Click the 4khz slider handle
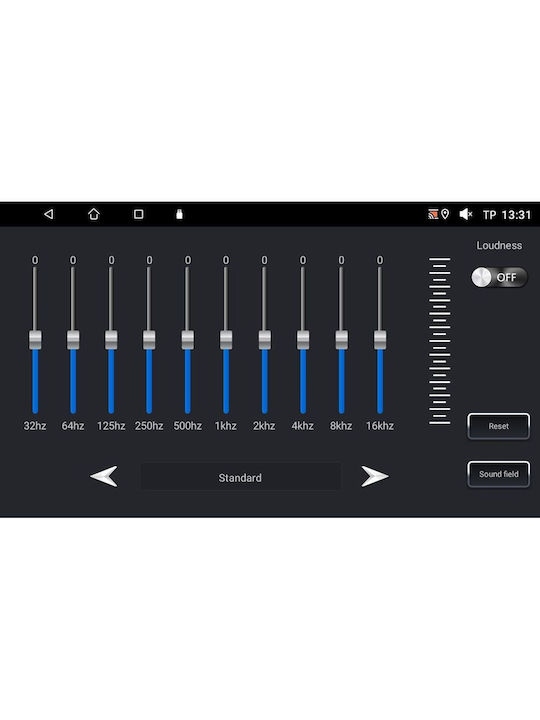The image size is (540, 720). (x=303, y=340)
